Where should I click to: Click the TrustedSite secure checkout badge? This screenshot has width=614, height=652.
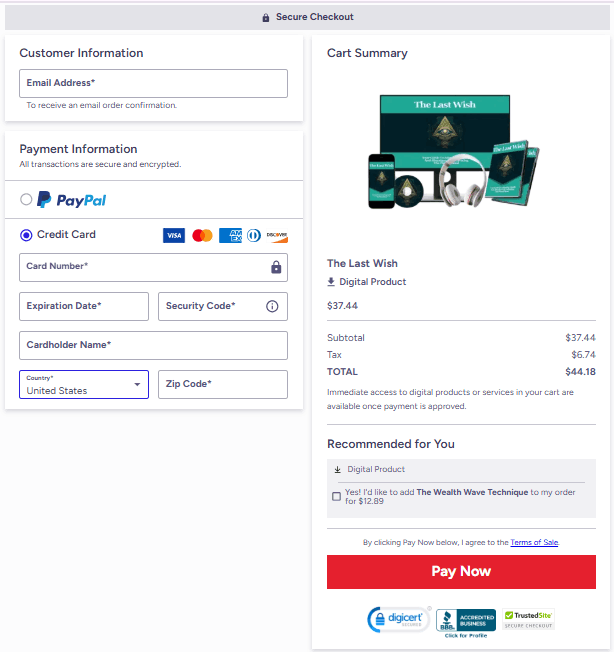529,620
